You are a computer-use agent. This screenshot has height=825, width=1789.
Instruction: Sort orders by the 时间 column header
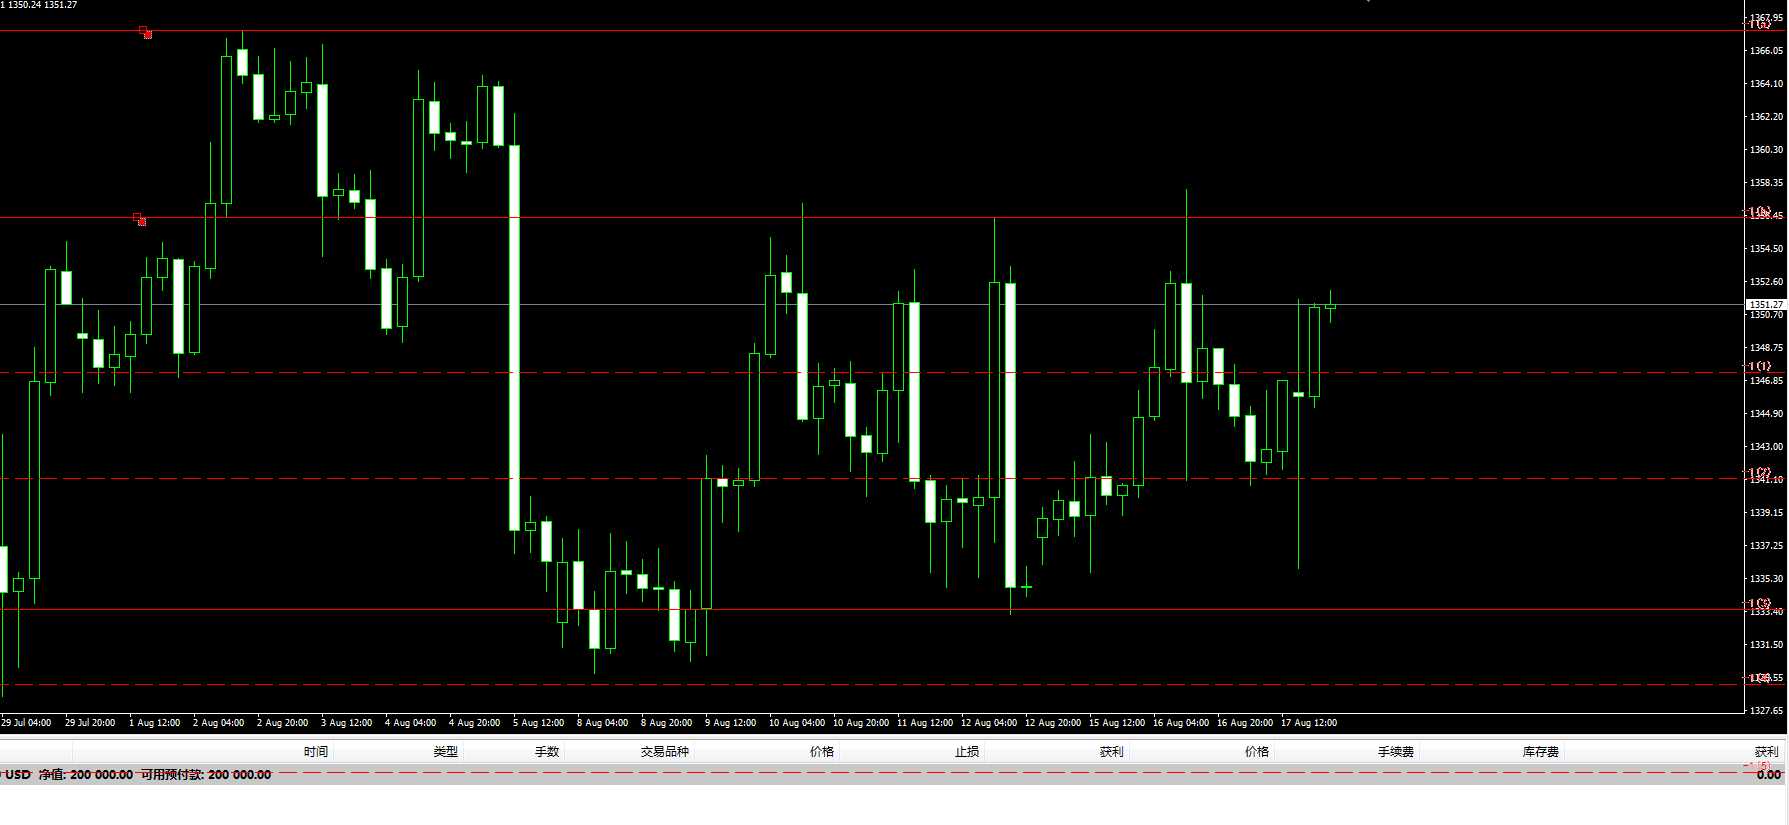pyautogui.click(x=316, y=752)
